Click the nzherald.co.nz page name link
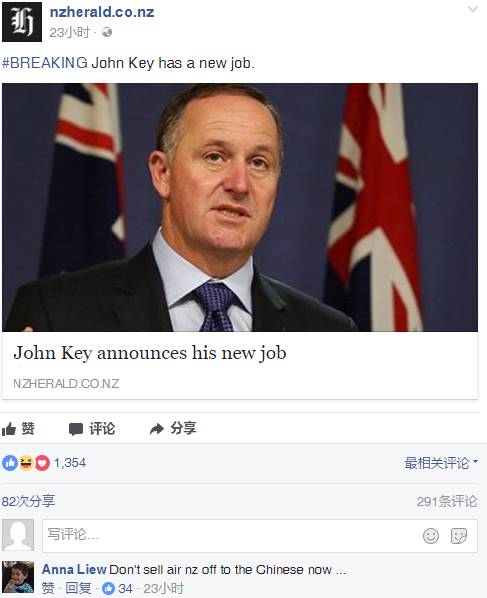487x598 pixels. (x=102, y=12)
